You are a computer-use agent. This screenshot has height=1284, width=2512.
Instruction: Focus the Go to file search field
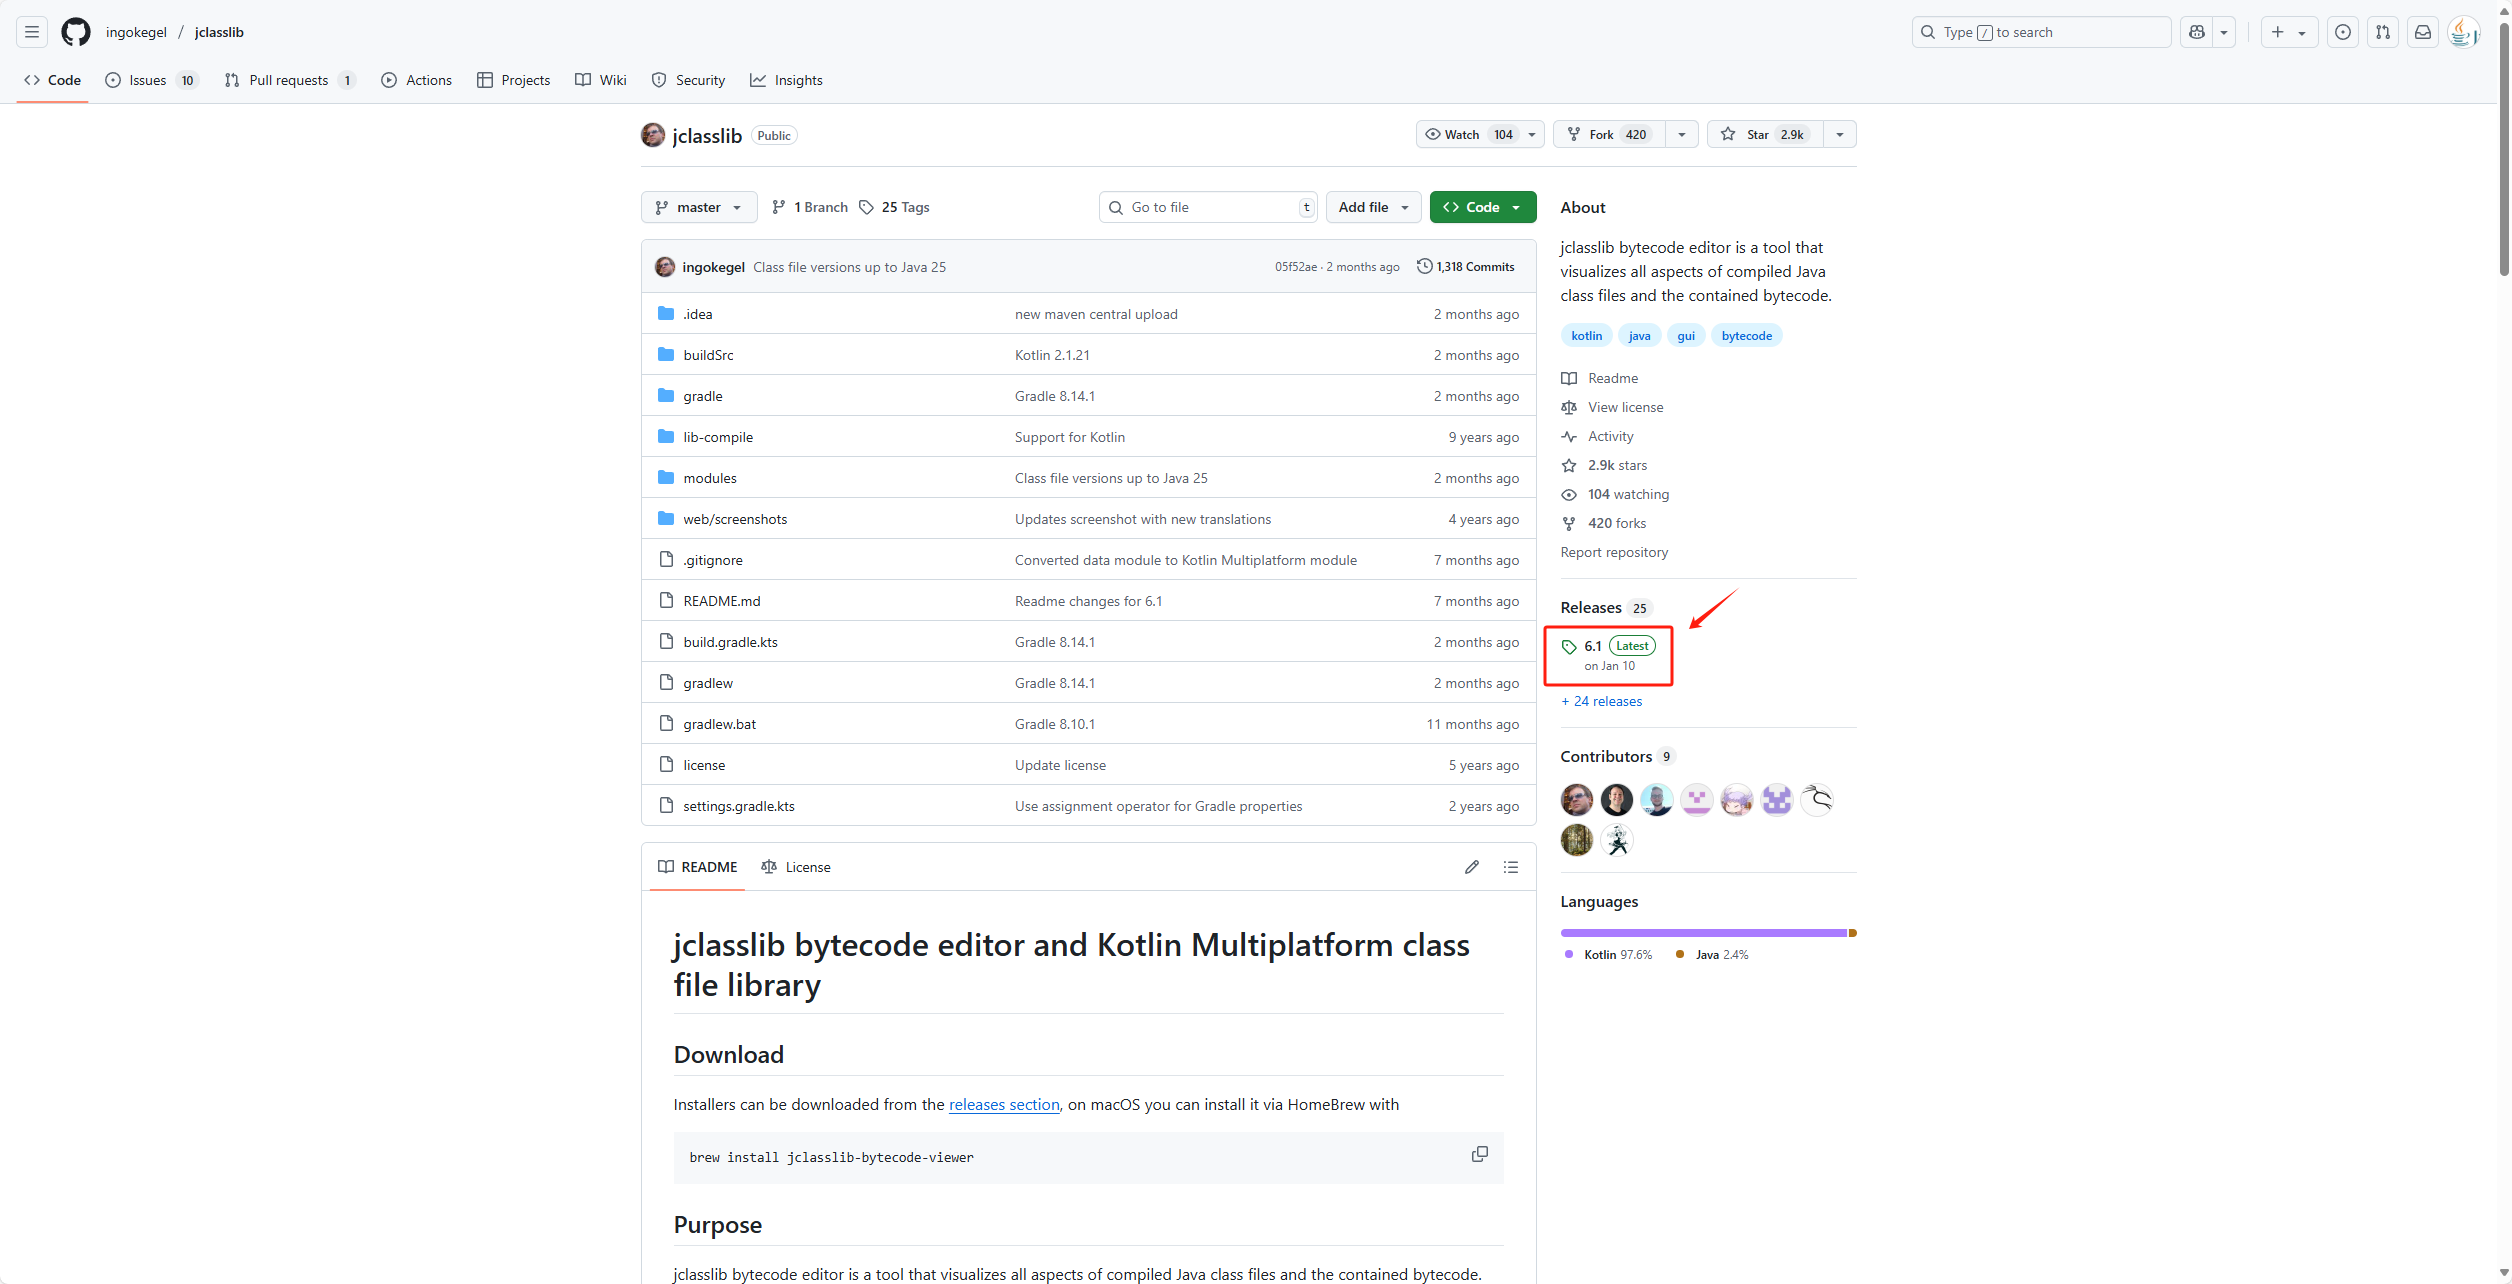pos(1208,207)
